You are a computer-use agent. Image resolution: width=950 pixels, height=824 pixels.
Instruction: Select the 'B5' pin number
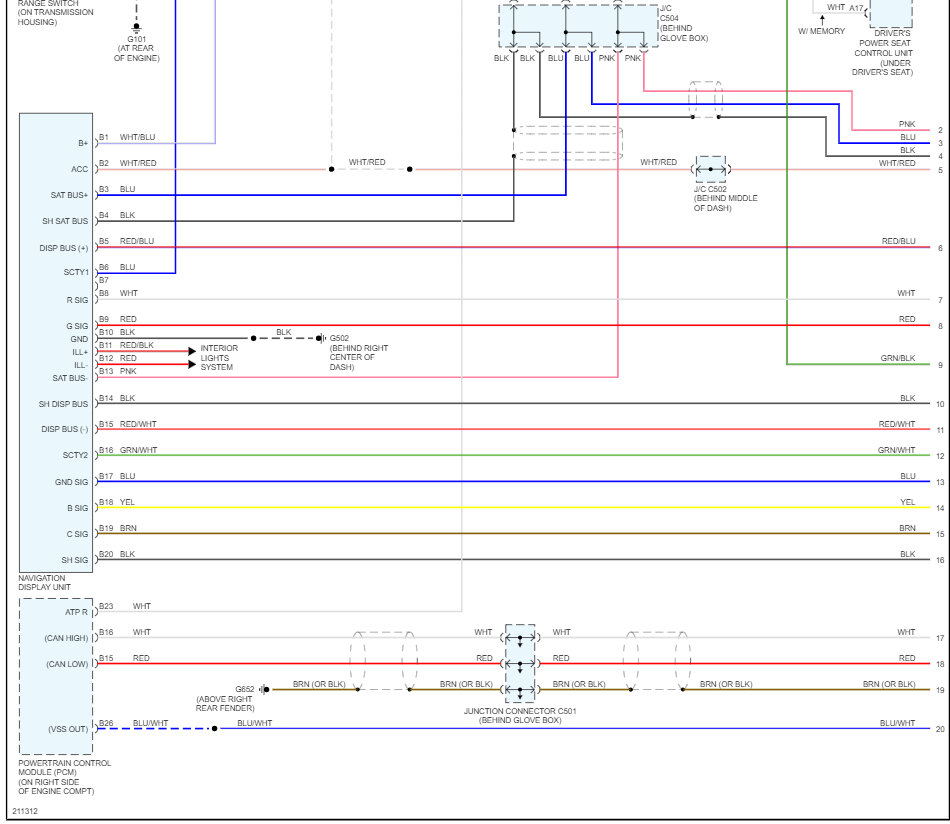pyautogui.click(x=104, y=241)
